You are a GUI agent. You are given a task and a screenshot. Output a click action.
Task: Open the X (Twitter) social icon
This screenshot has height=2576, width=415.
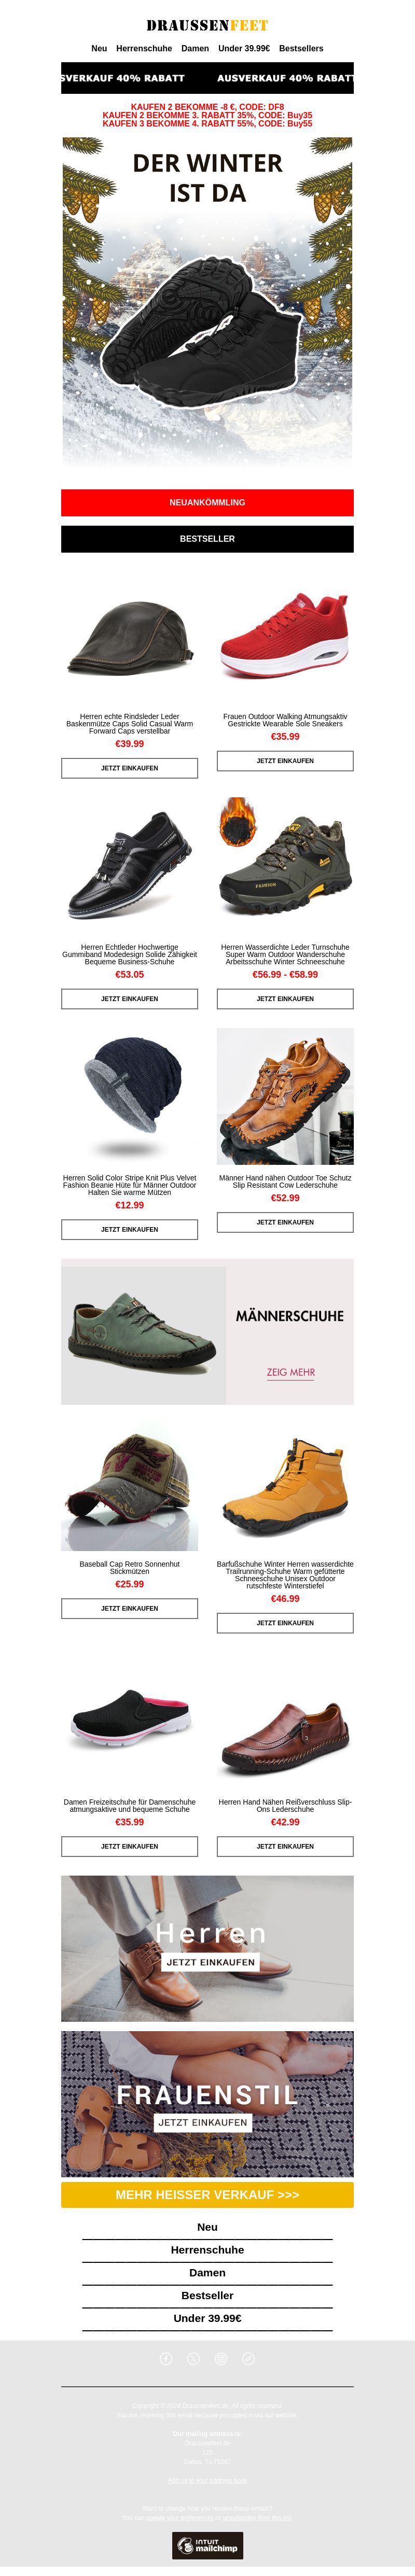click(x=194, y=2358)
